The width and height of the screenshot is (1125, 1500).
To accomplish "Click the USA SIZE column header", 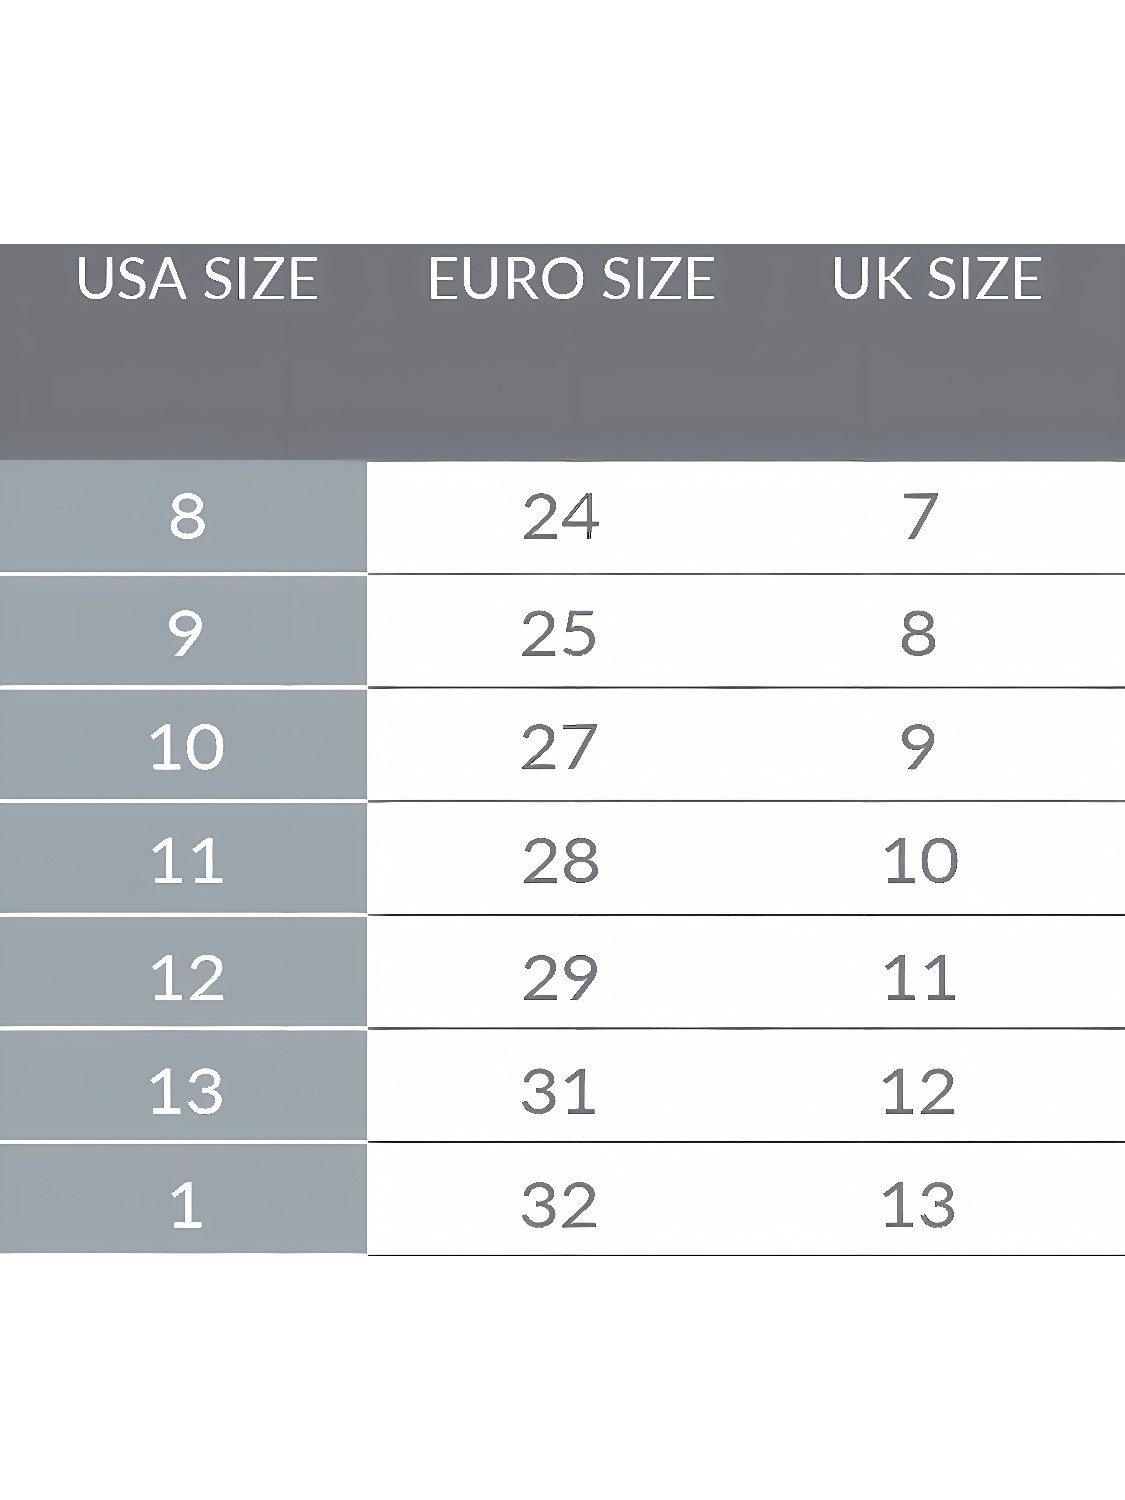I will (x=197, y=278).
